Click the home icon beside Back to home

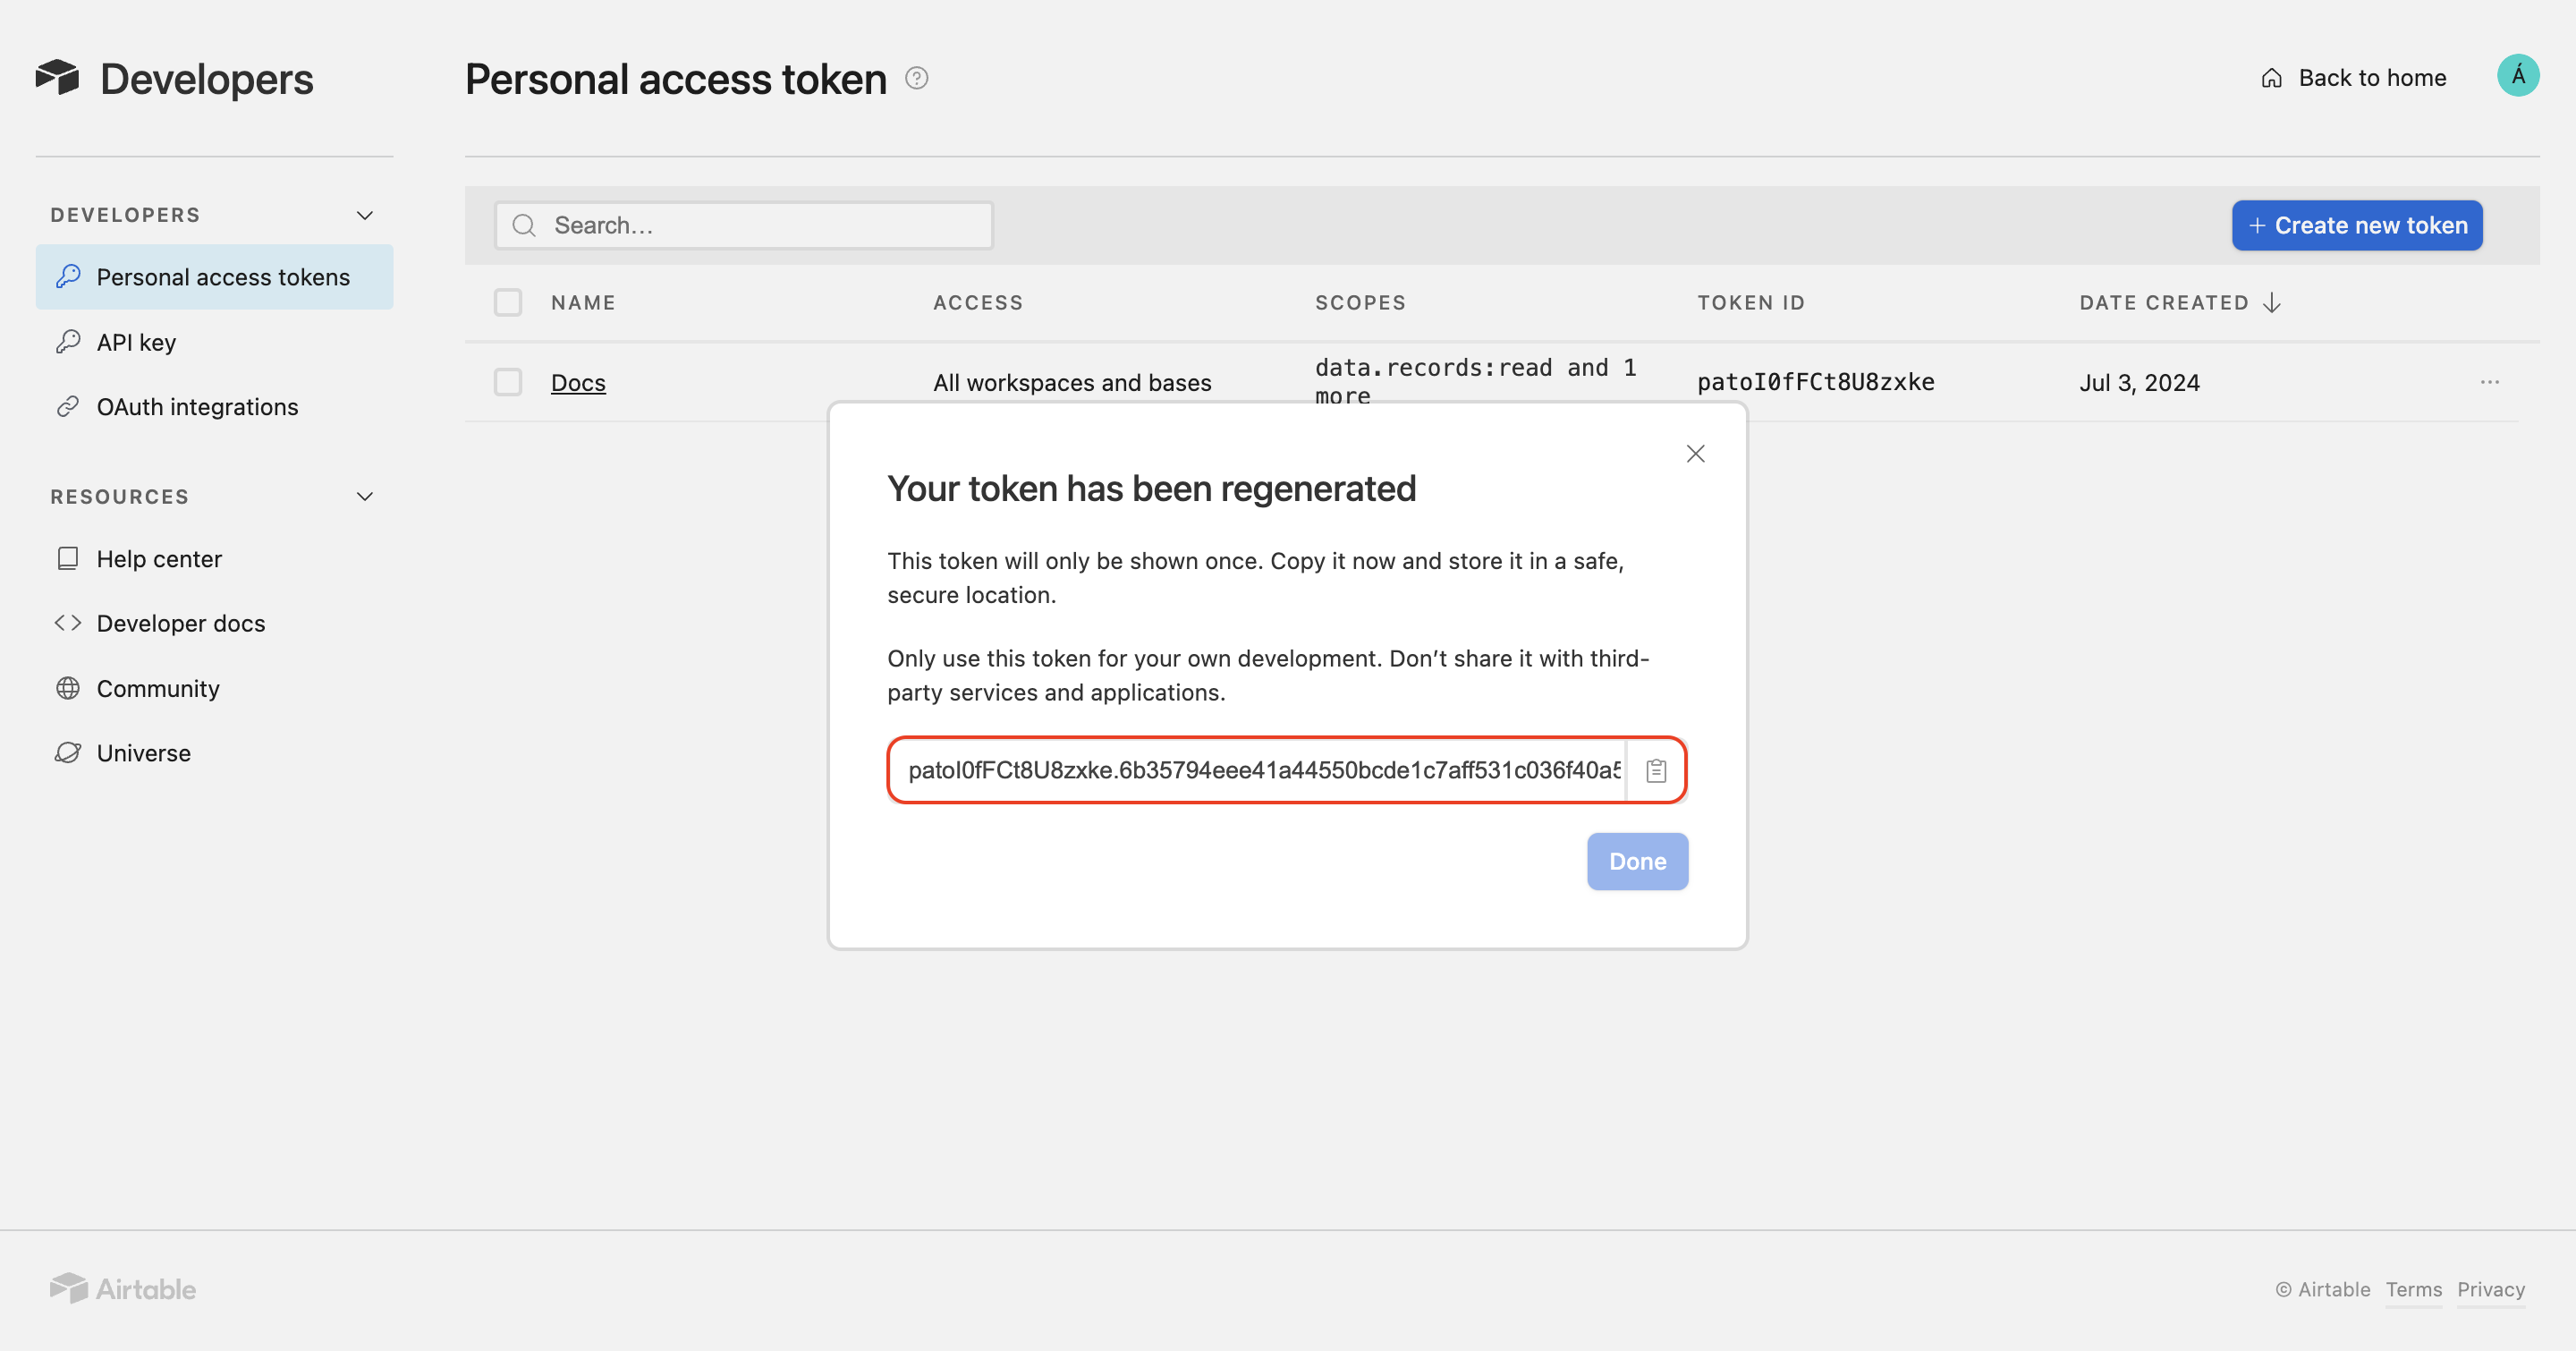tap(2272, 78)
